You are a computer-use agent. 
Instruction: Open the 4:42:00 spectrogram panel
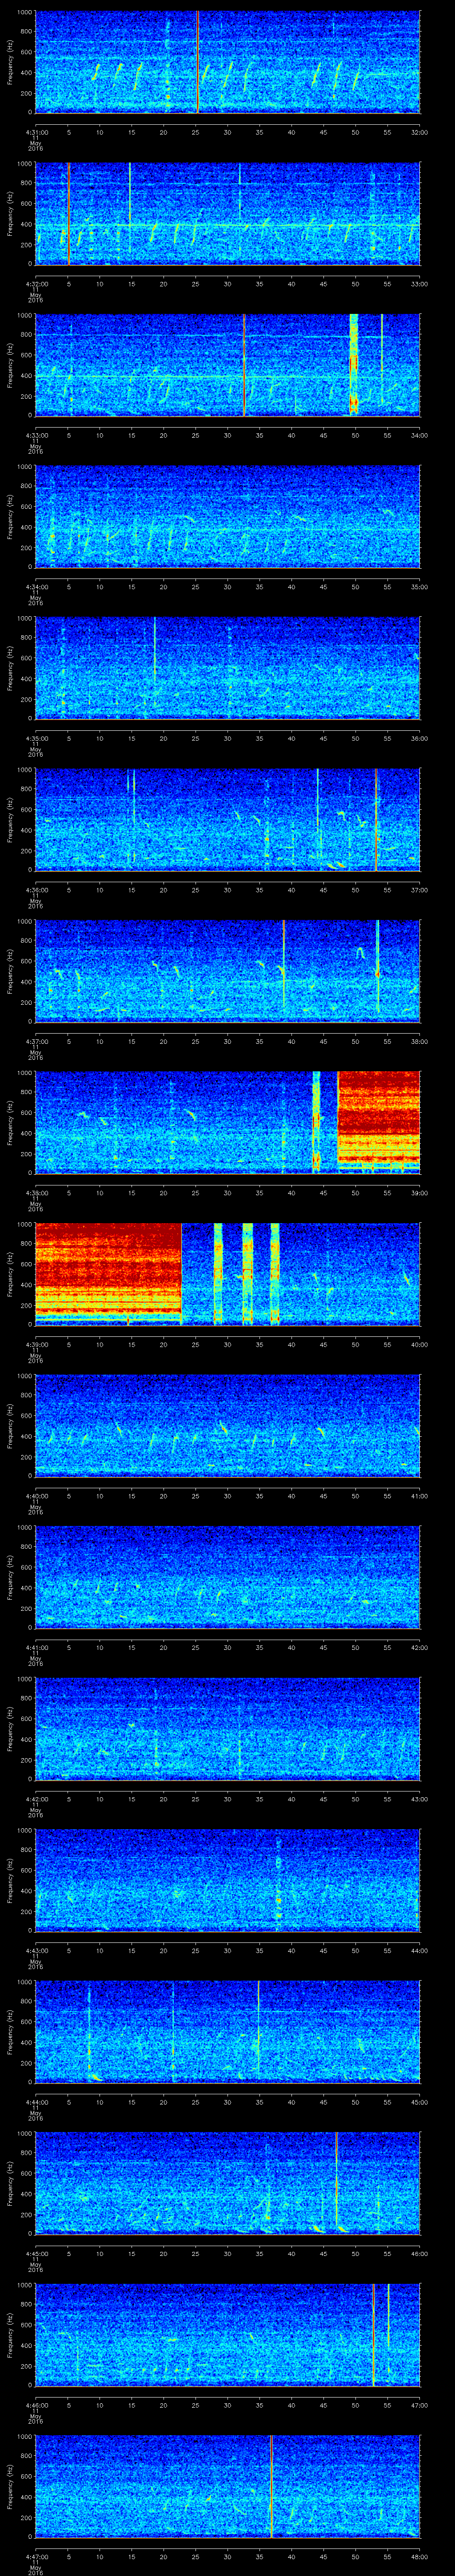(x=227, y=1727)
